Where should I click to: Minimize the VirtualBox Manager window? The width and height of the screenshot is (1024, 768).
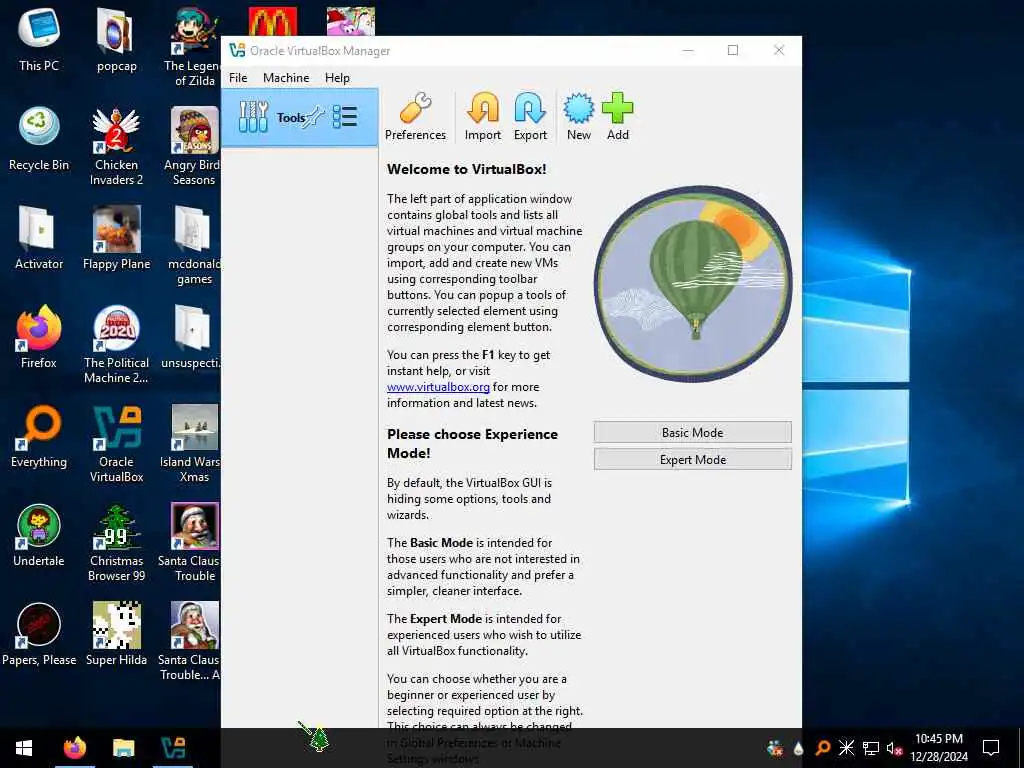click(688, 50)
